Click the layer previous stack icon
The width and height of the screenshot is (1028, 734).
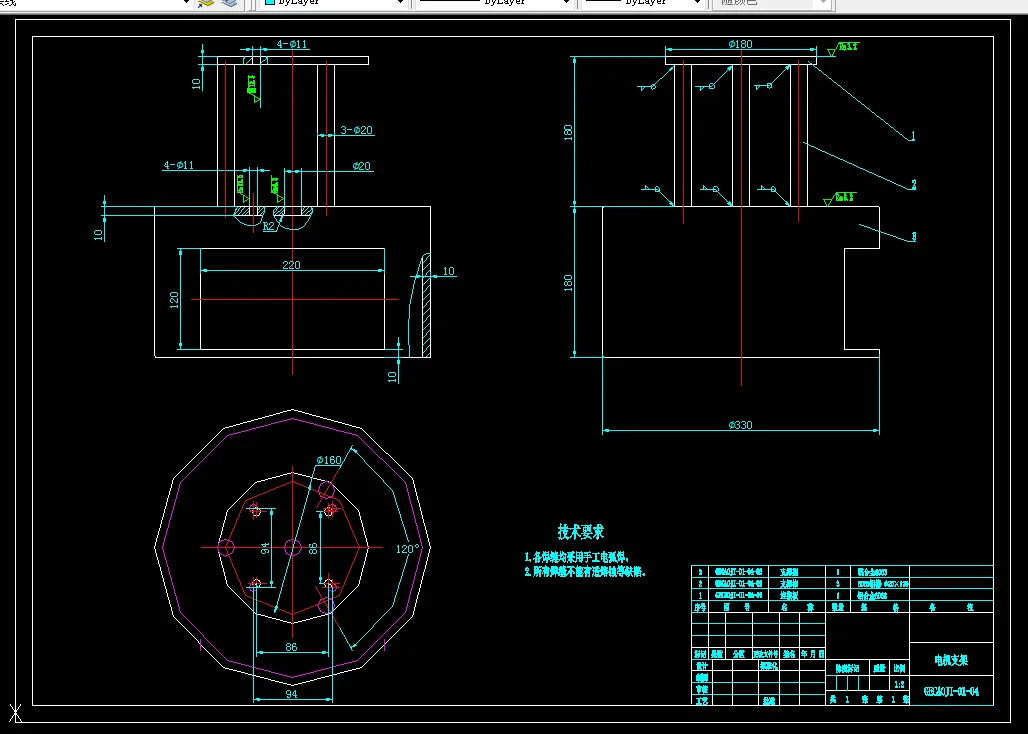pos(229,3)
